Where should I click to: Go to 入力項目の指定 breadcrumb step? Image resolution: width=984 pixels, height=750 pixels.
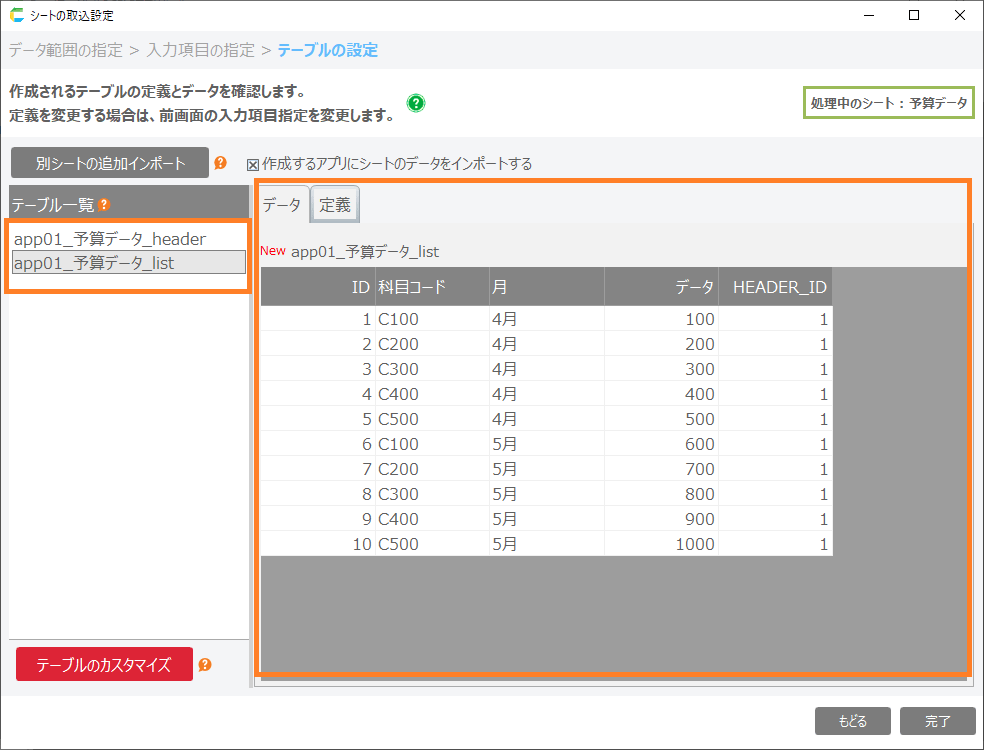tap(200, 50)
